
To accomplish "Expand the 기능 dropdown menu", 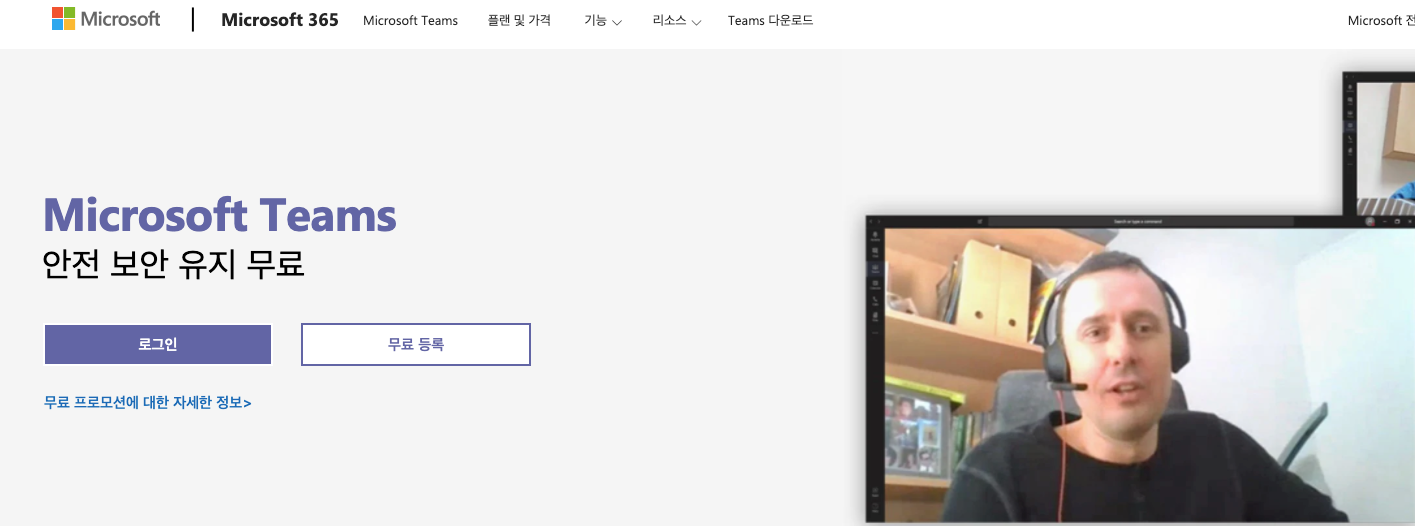I will (603, 21).
